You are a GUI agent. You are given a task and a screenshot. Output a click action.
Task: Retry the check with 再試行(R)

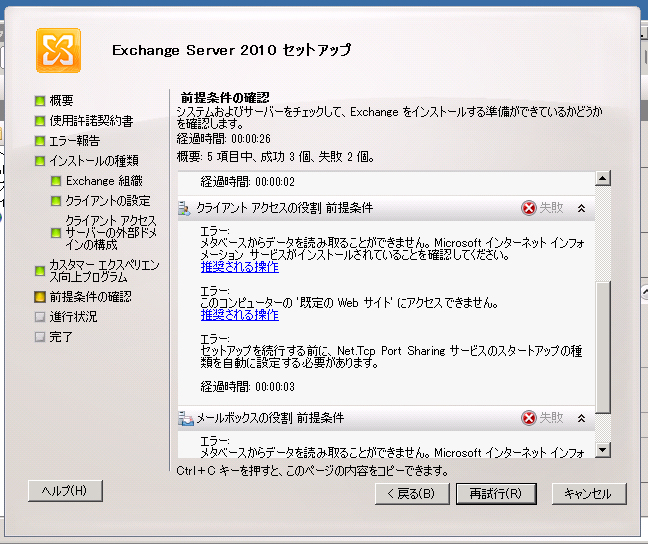pos(496,494)
